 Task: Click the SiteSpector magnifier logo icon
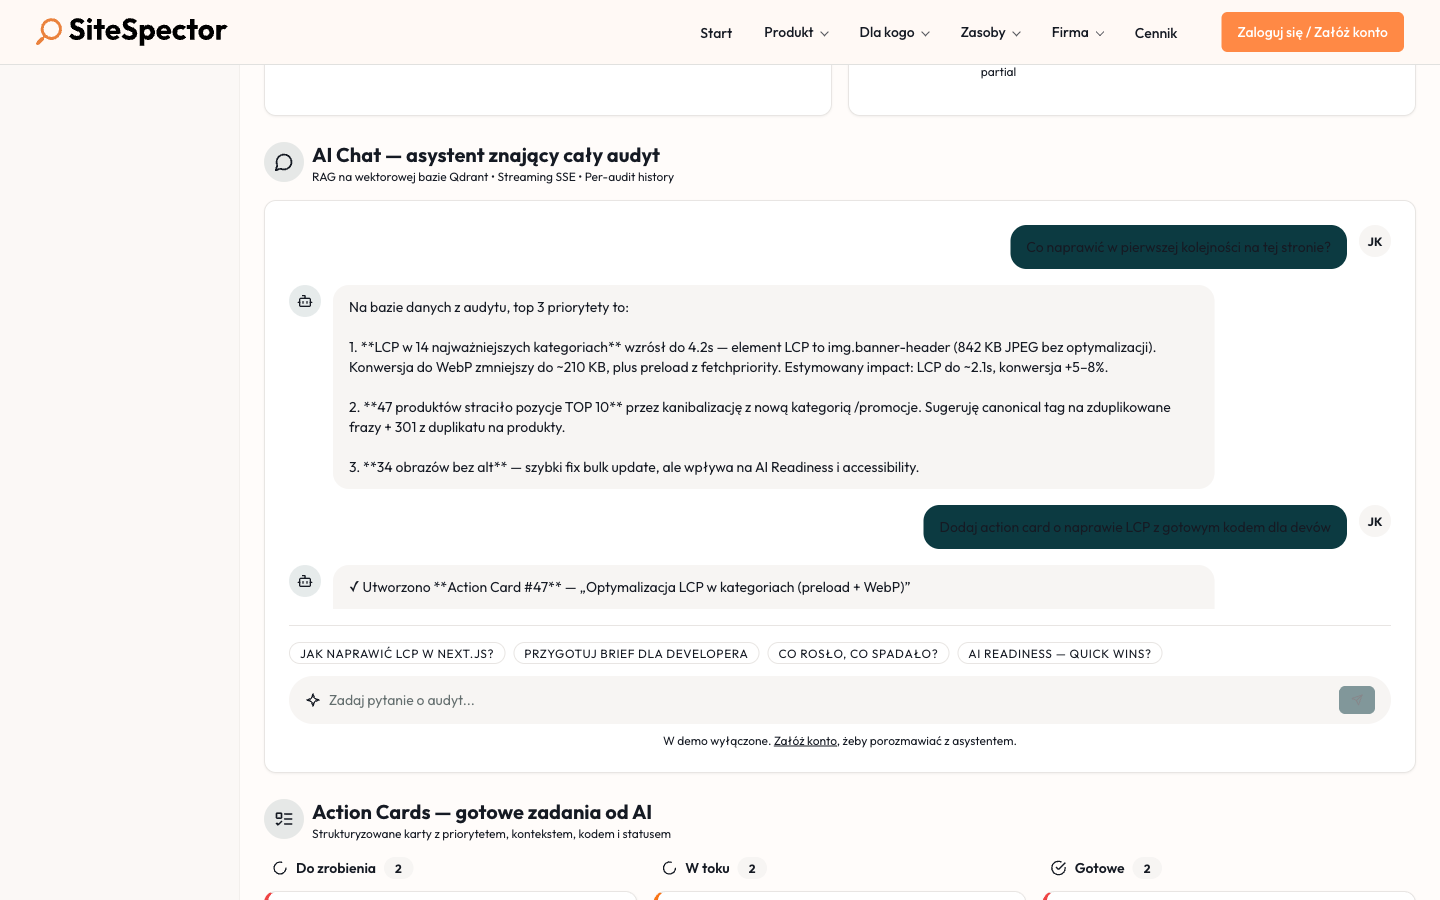[x=48, y=31]
